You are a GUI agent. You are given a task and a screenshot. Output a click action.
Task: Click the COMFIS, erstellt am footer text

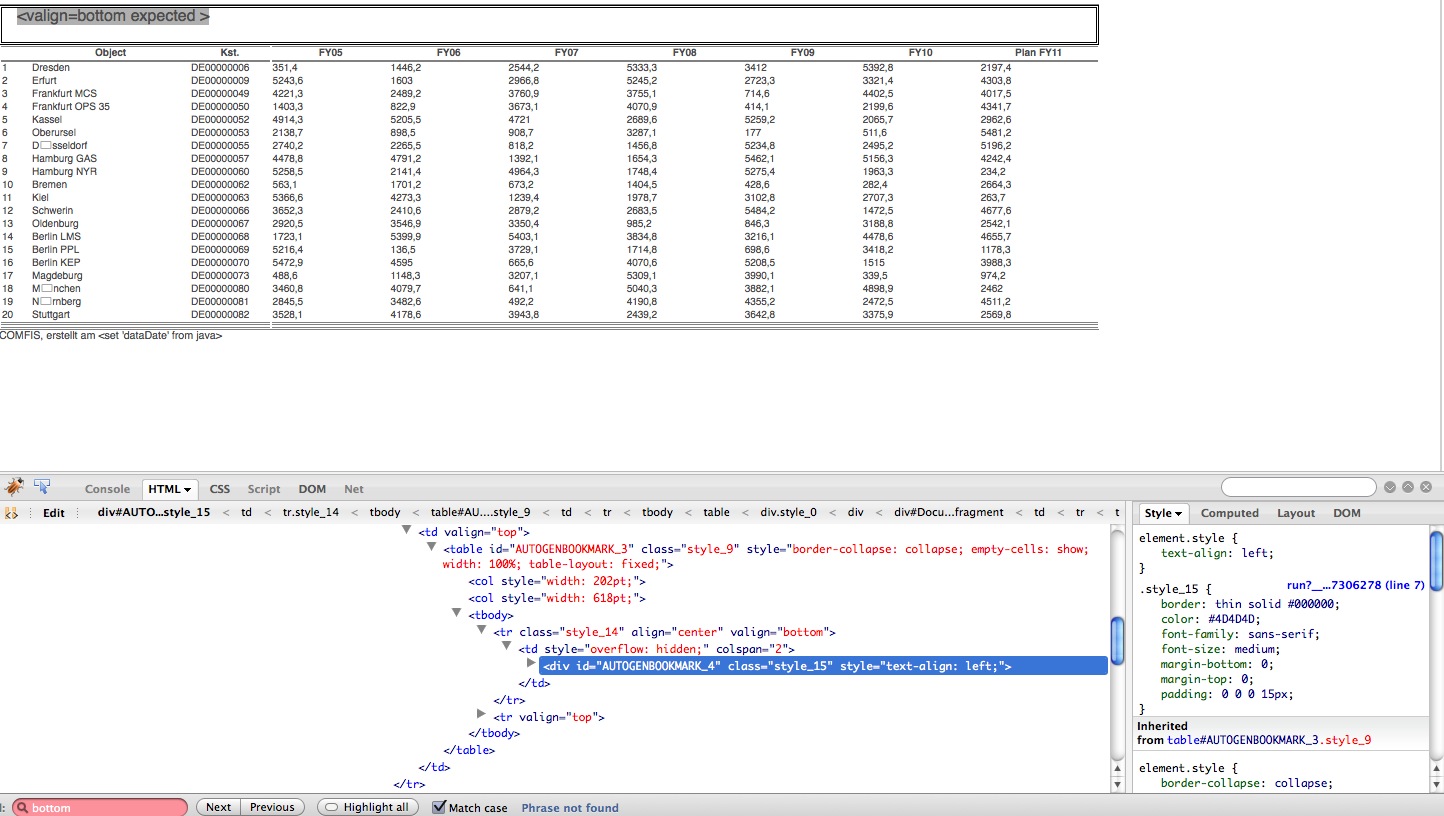tap(111, 336)
